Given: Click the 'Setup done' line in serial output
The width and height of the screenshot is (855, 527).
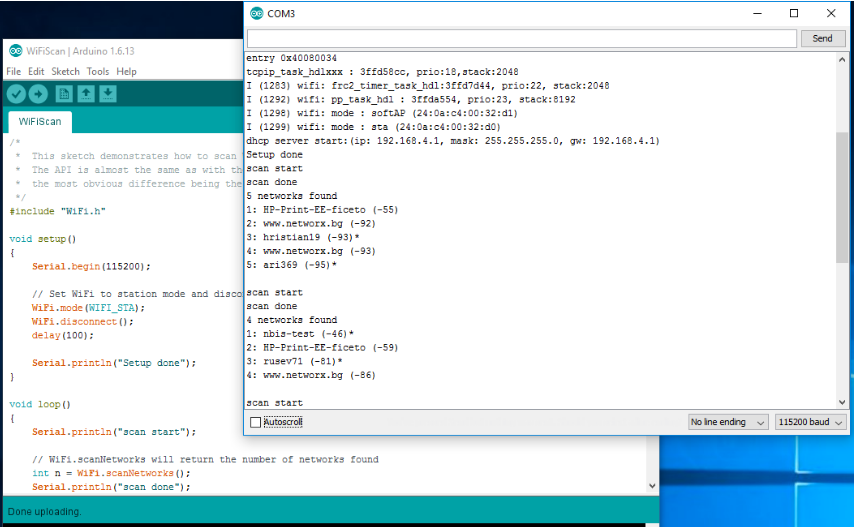Looking at the screenshot, I should click(x=274, y=154).
